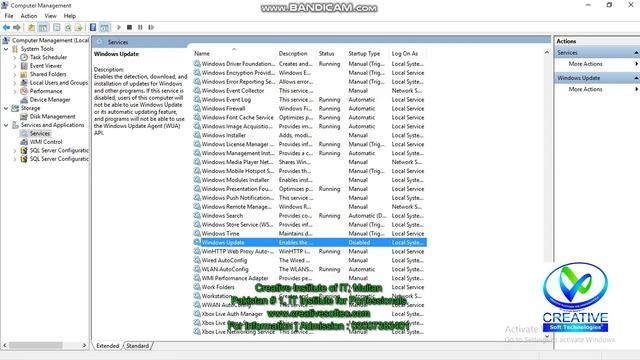This screenshot has width=640, height=360.
Task: Select the Windows Update service row
Action: coord(310,242)
